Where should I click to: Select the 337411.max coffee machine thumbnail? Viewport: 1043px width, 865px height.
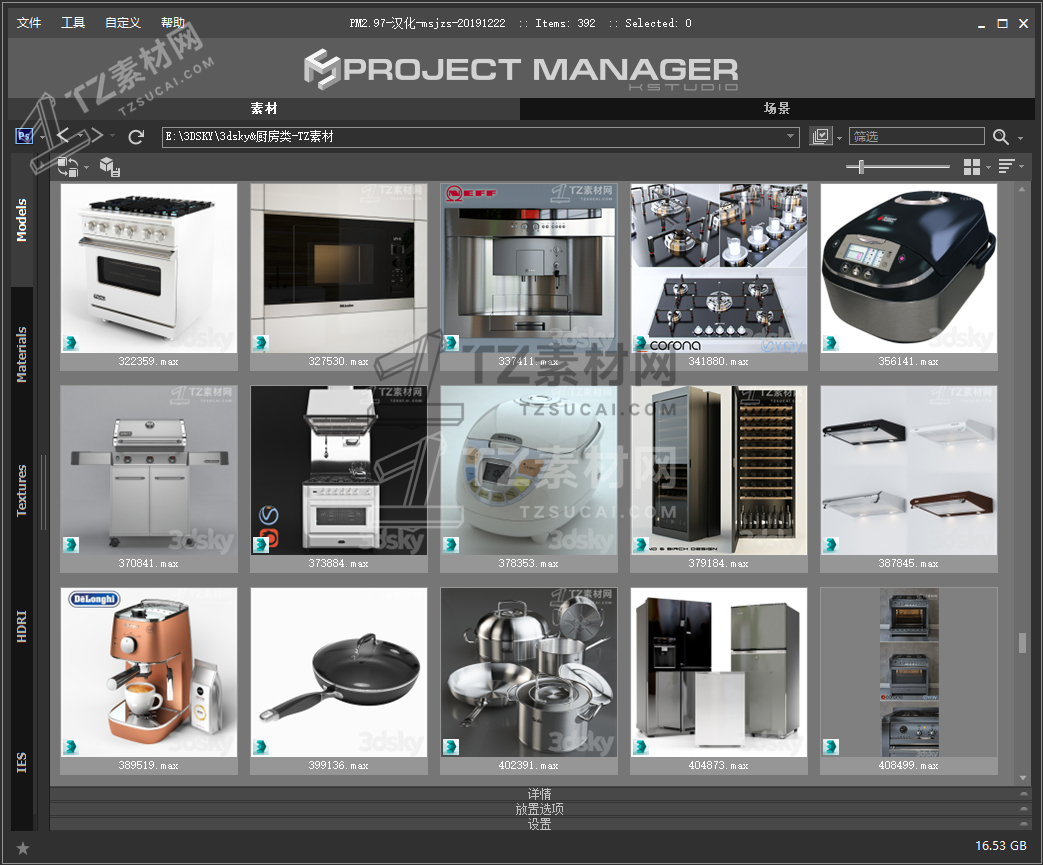tap(529, 268)
